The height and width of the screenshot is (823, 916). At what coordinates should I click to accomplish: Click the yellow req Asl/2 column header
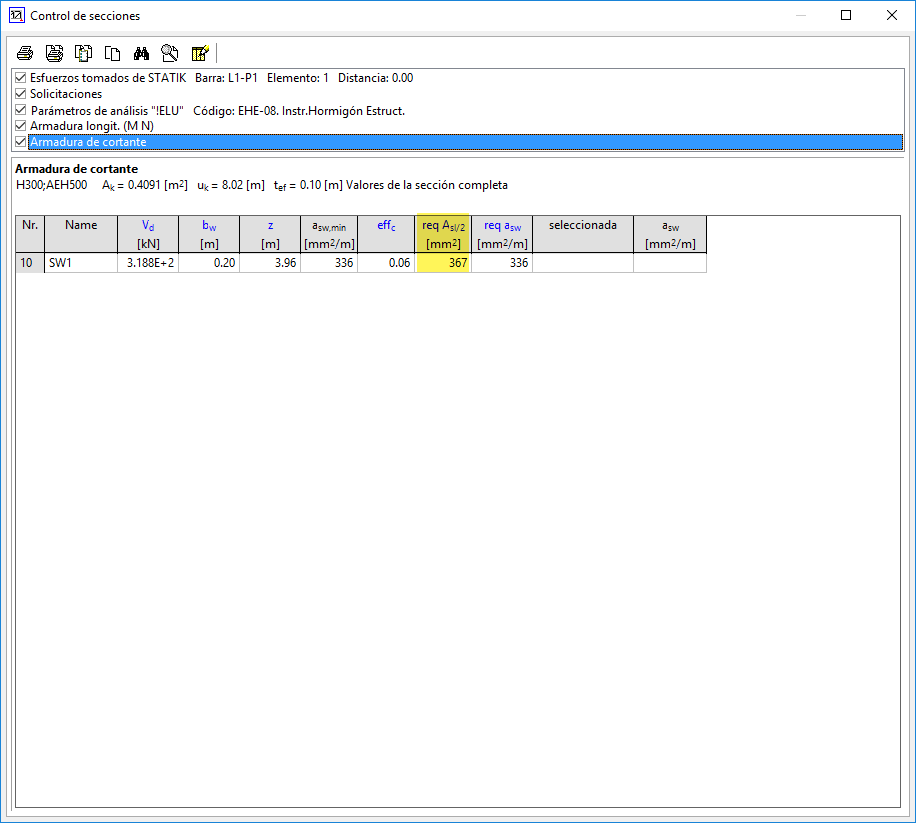point(443,234)
